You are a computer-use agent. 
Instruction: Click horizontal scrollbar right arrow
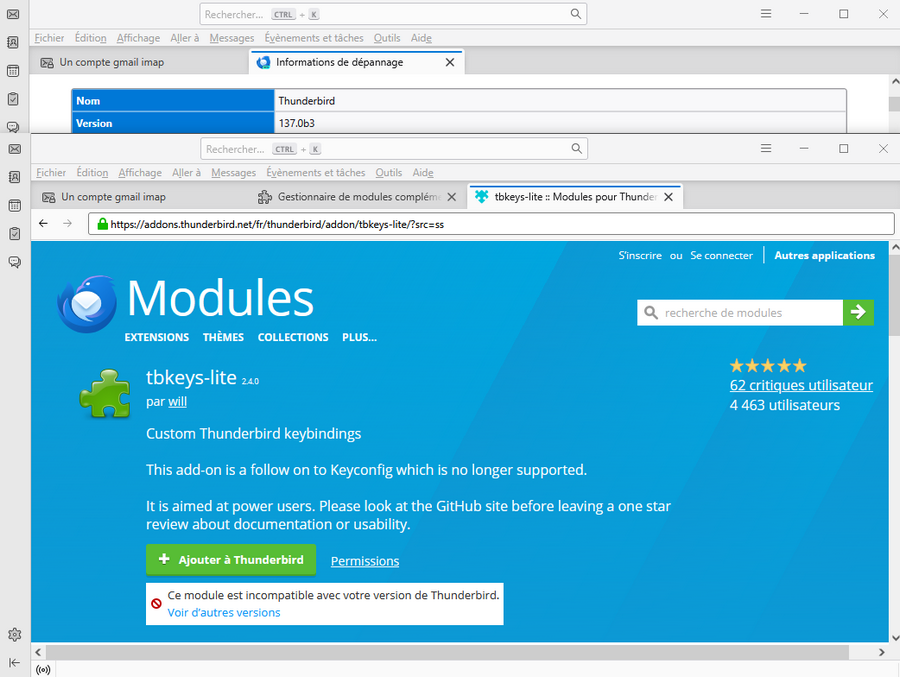(882, 652)
